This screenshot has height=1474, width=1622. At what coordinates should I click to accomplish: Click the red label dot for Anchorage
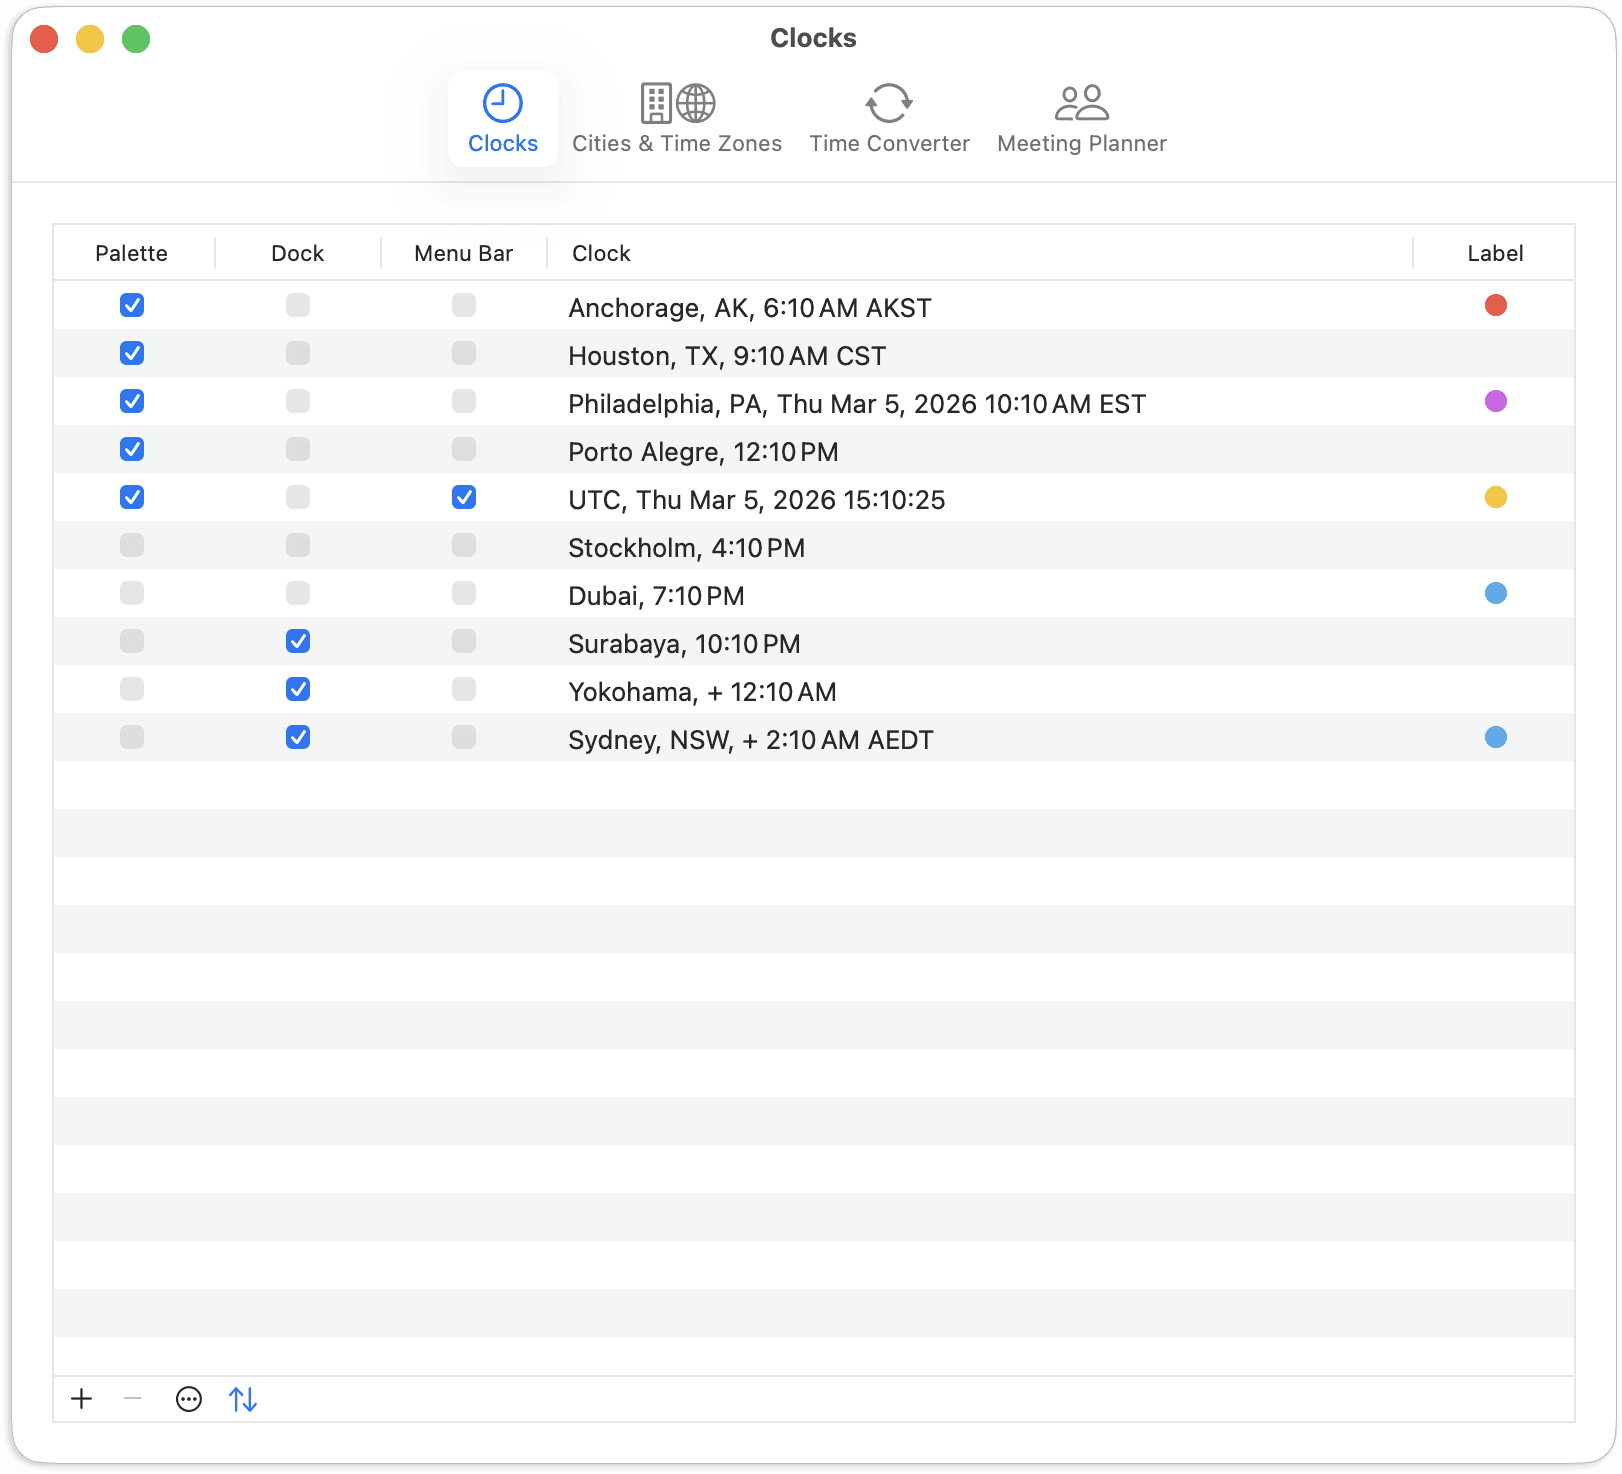point(1495,305)
